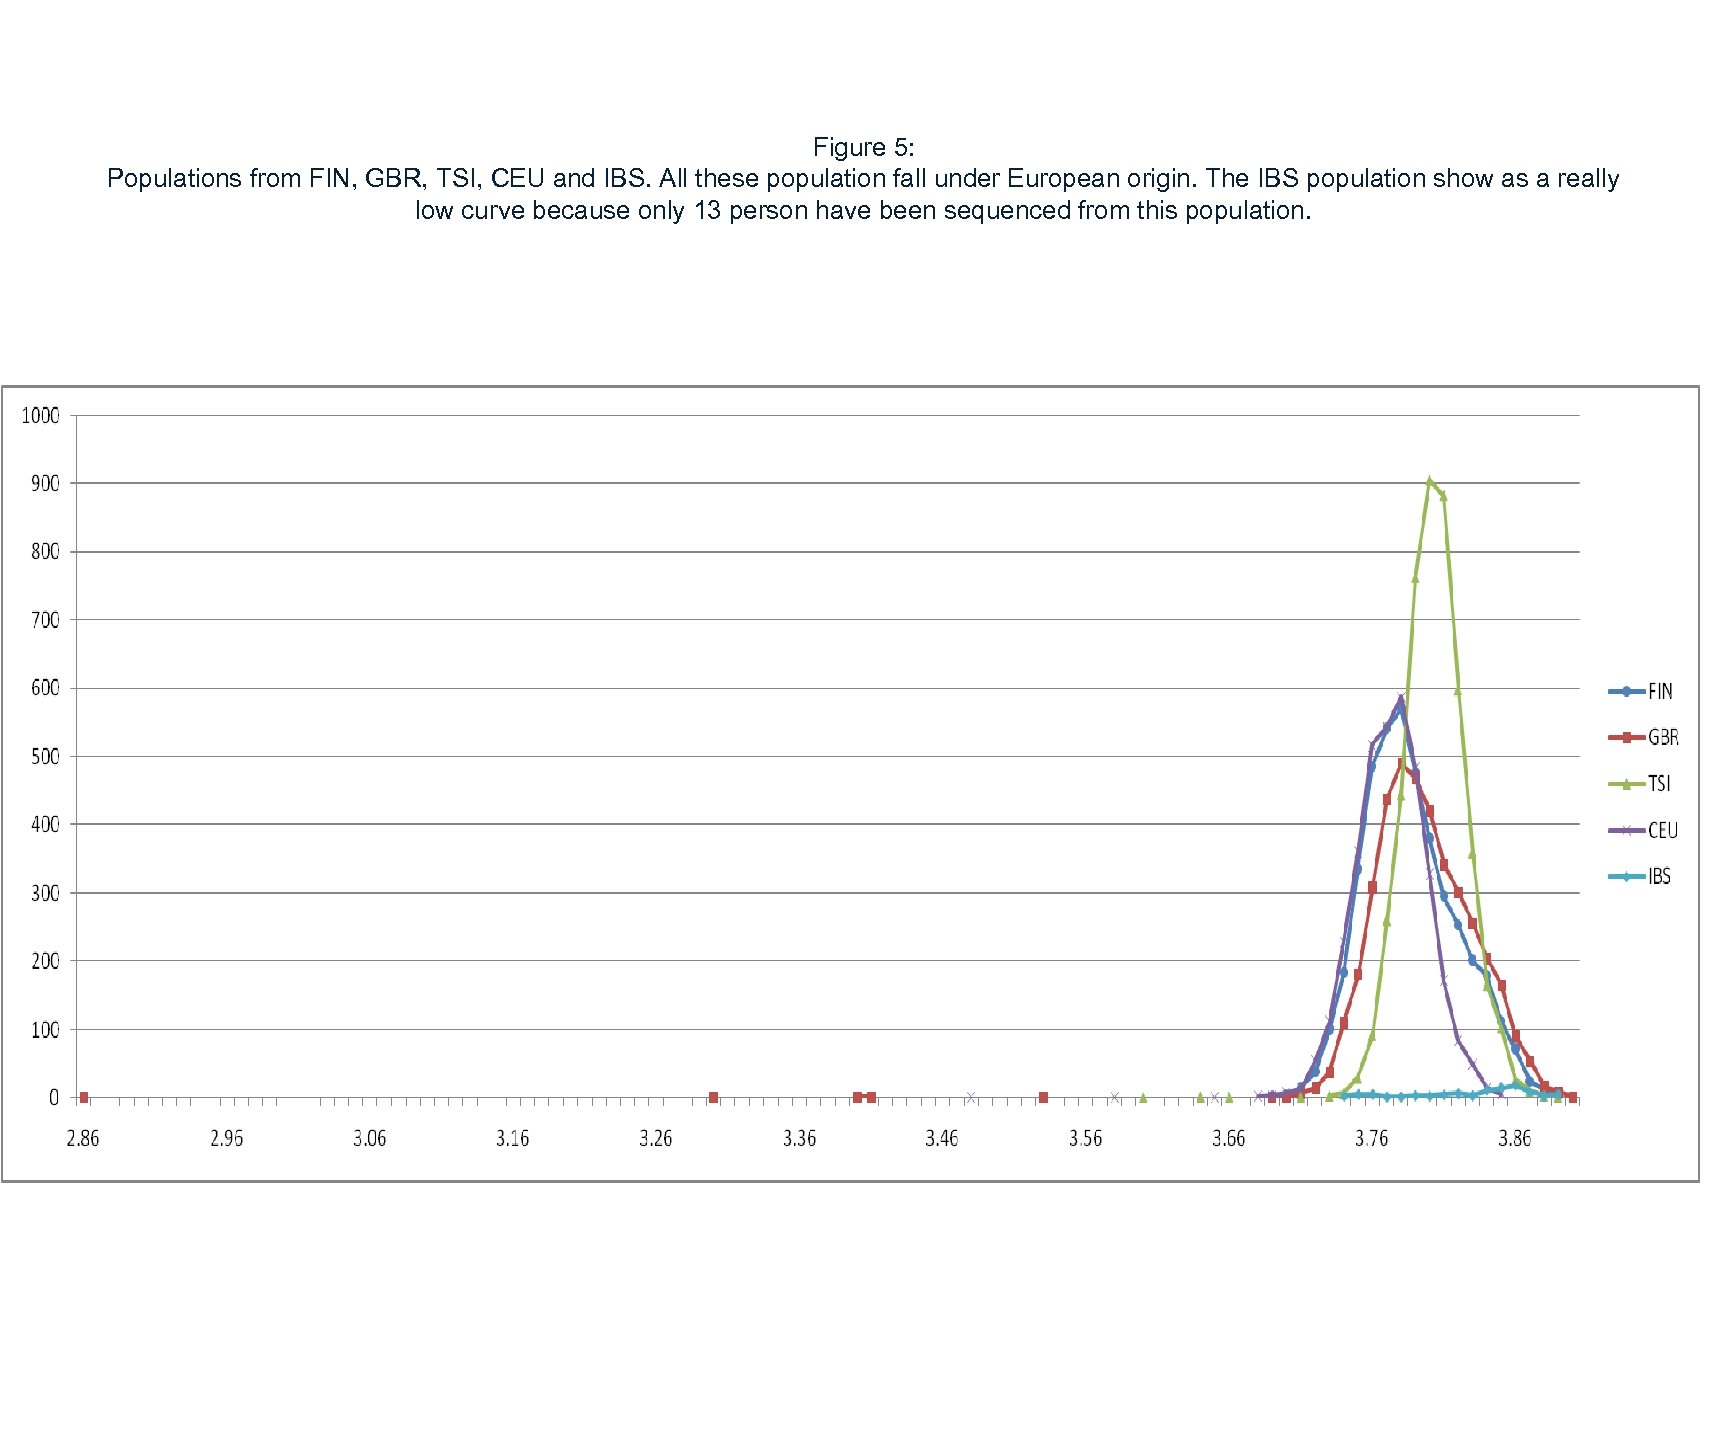
Task: Click the x-axis label 2.96
Action: pyautogui.click(x=226, y=1138)
